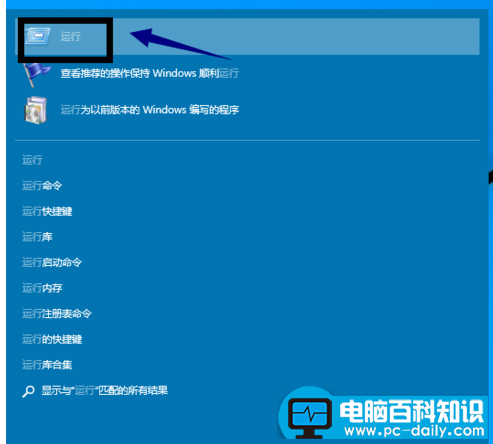Show all results matching 运行
This screenshot has height=444, width=493.
104,391
